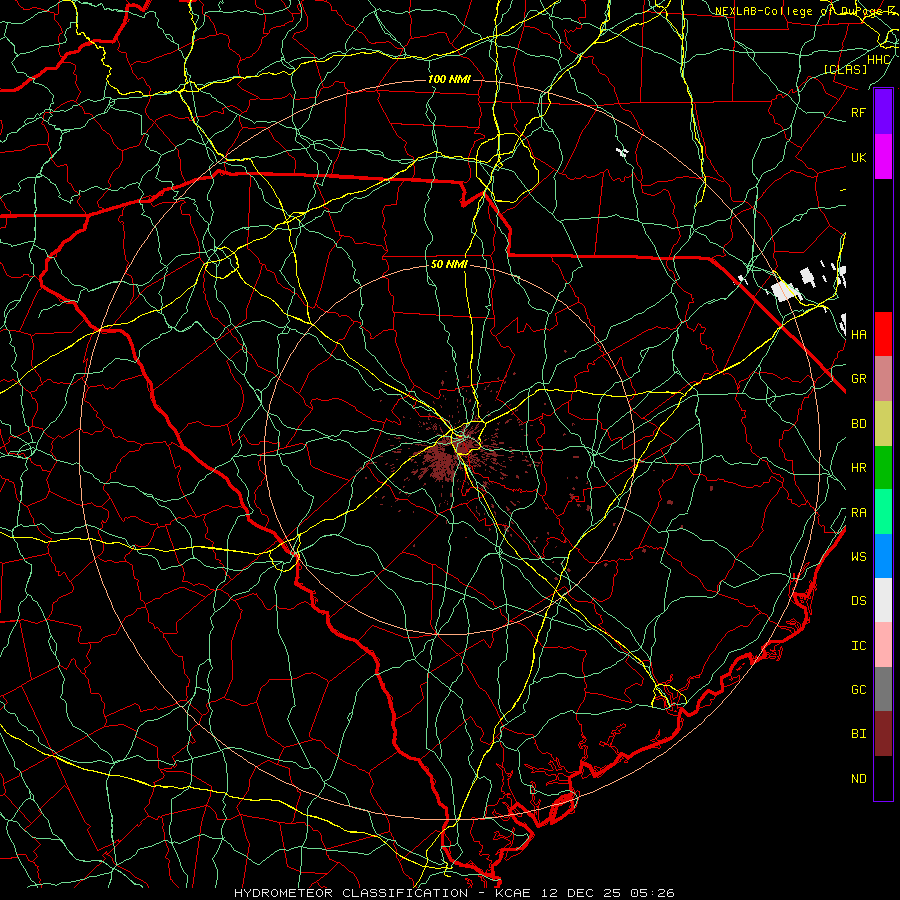
Task: Click the DS white legend swatch
Action: point(883,600)
